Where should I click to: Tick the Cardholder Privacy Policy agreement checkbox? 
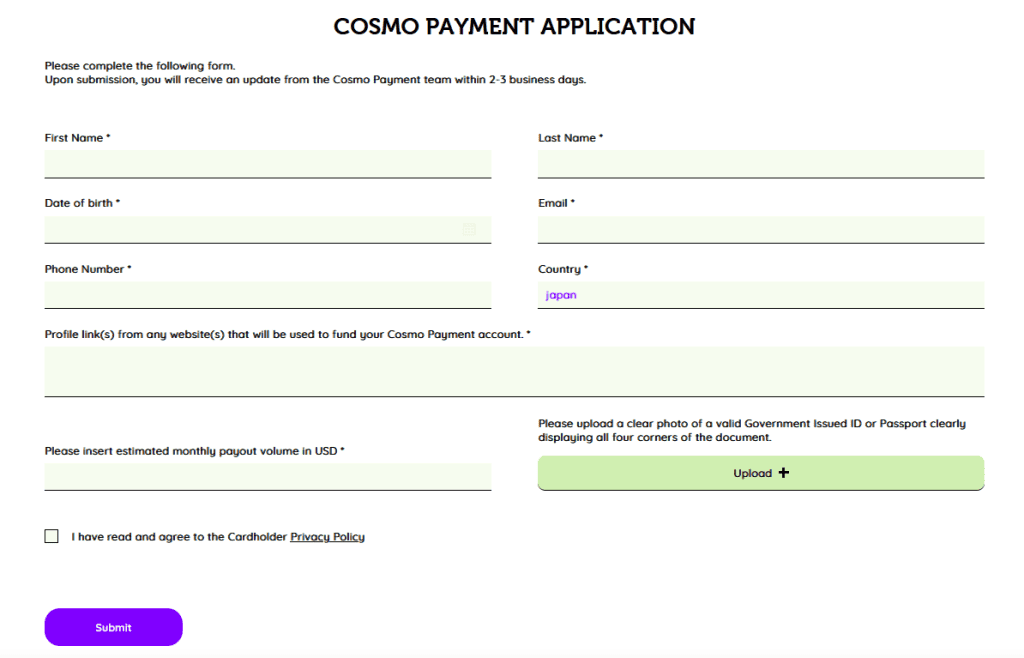[52, 536]
